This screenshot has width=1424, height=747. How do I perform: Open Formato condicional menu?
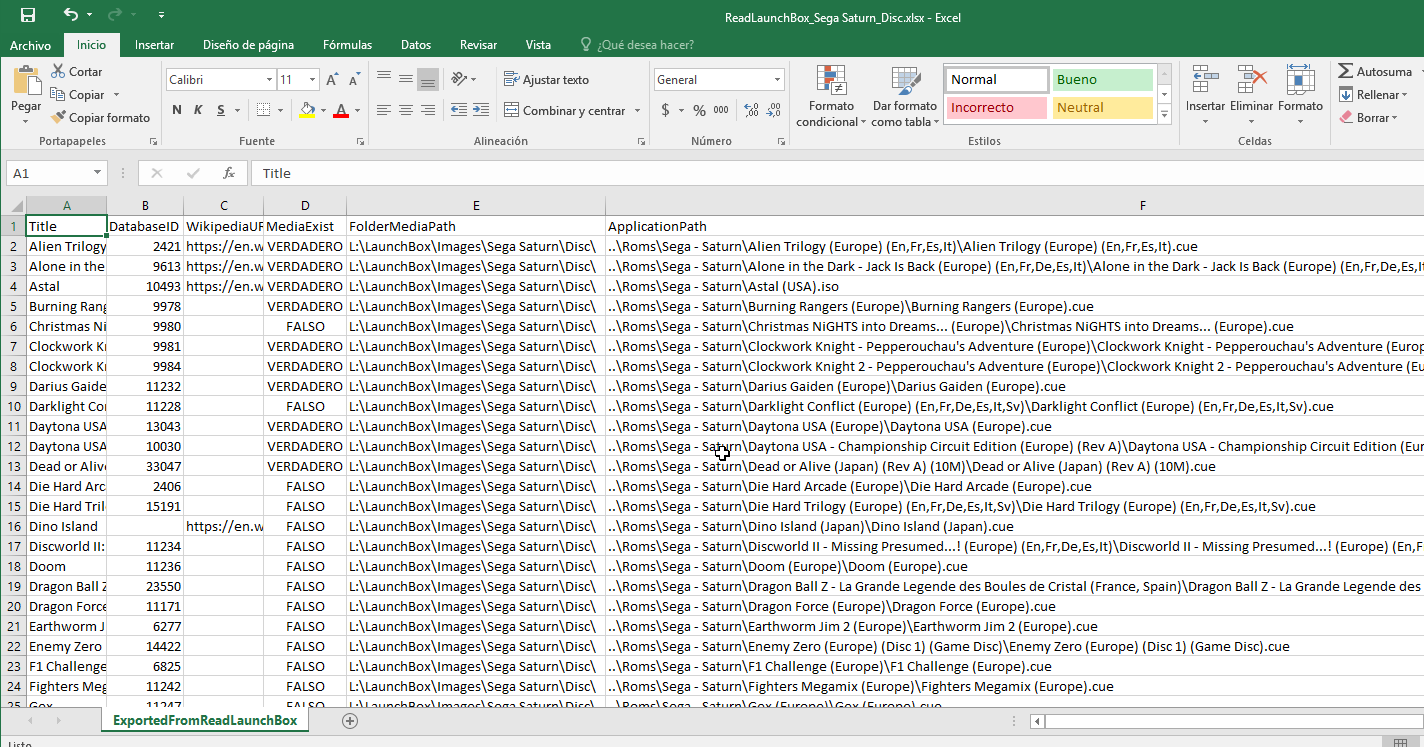tap(831, 97)
